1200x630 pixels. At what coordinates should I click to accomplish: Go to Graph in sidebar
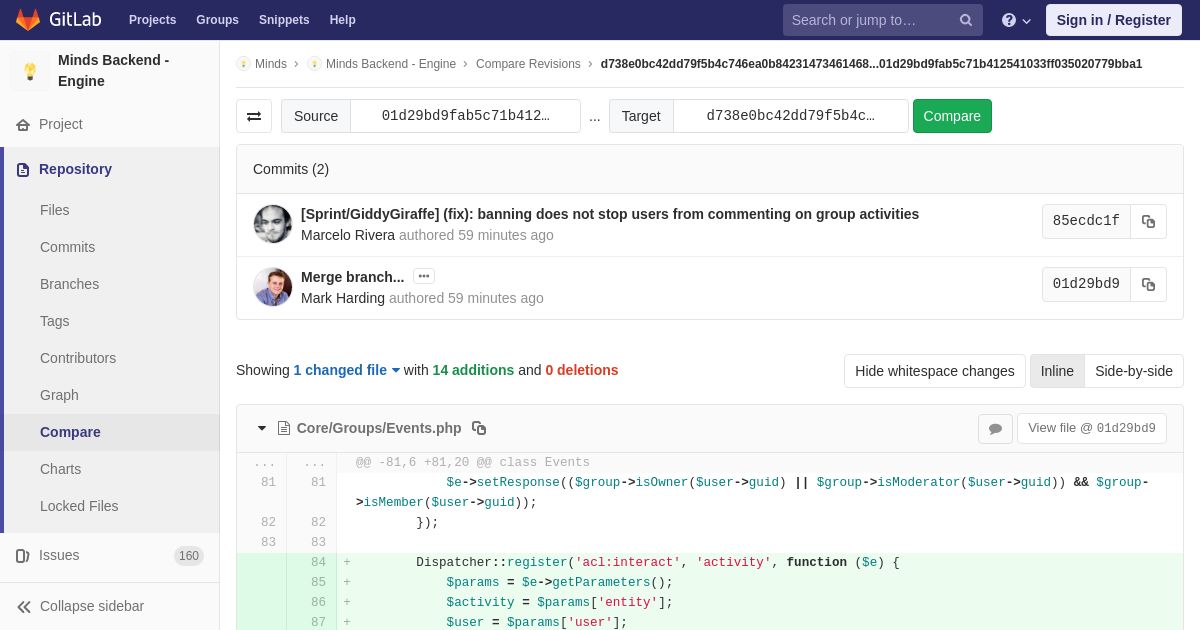[59, 395]
